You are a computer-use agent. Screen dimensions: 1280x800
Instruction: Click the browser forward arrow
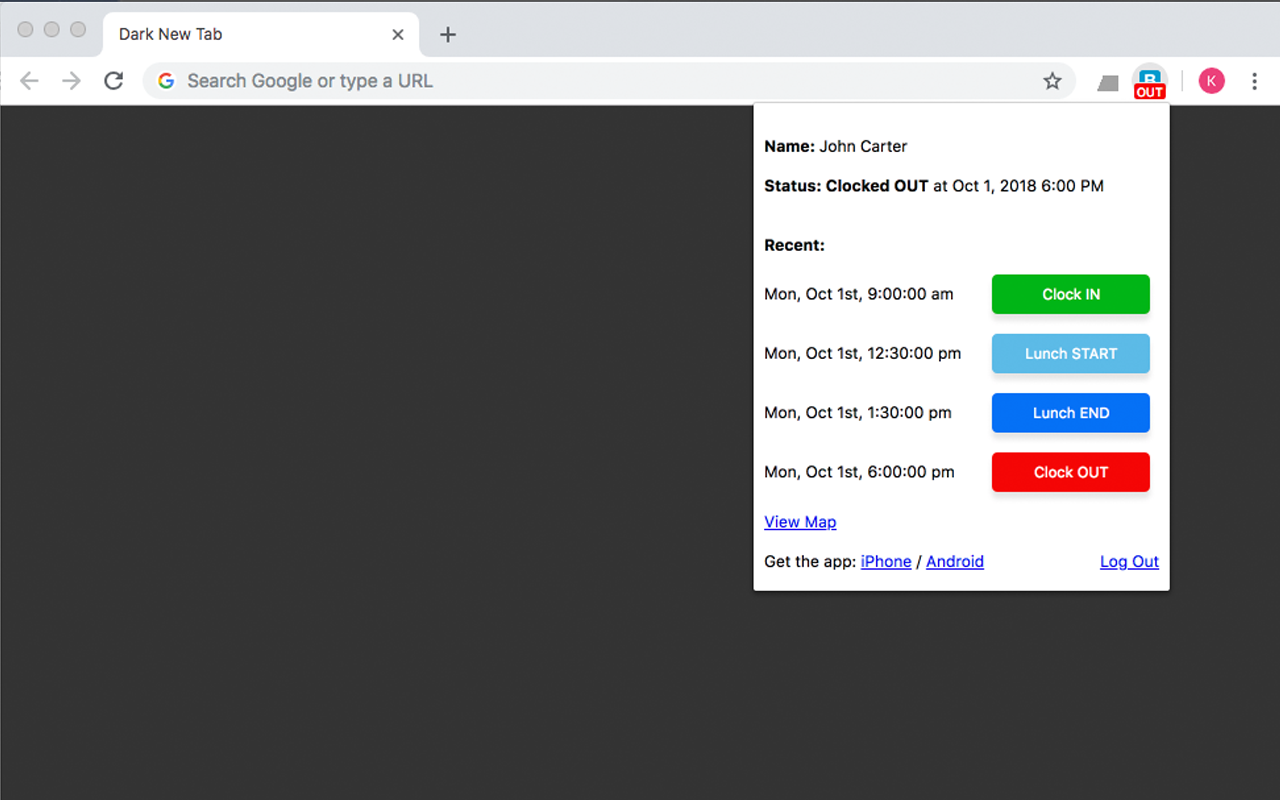[x=71, y=81]
